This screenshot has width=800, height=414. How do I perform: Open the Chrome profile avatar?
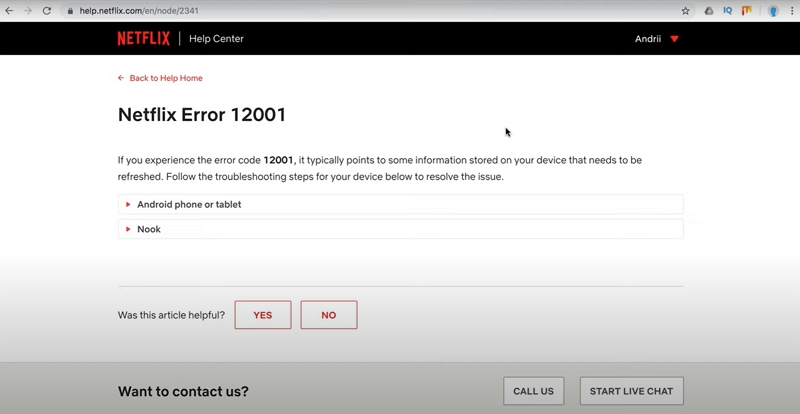point(773,11)
